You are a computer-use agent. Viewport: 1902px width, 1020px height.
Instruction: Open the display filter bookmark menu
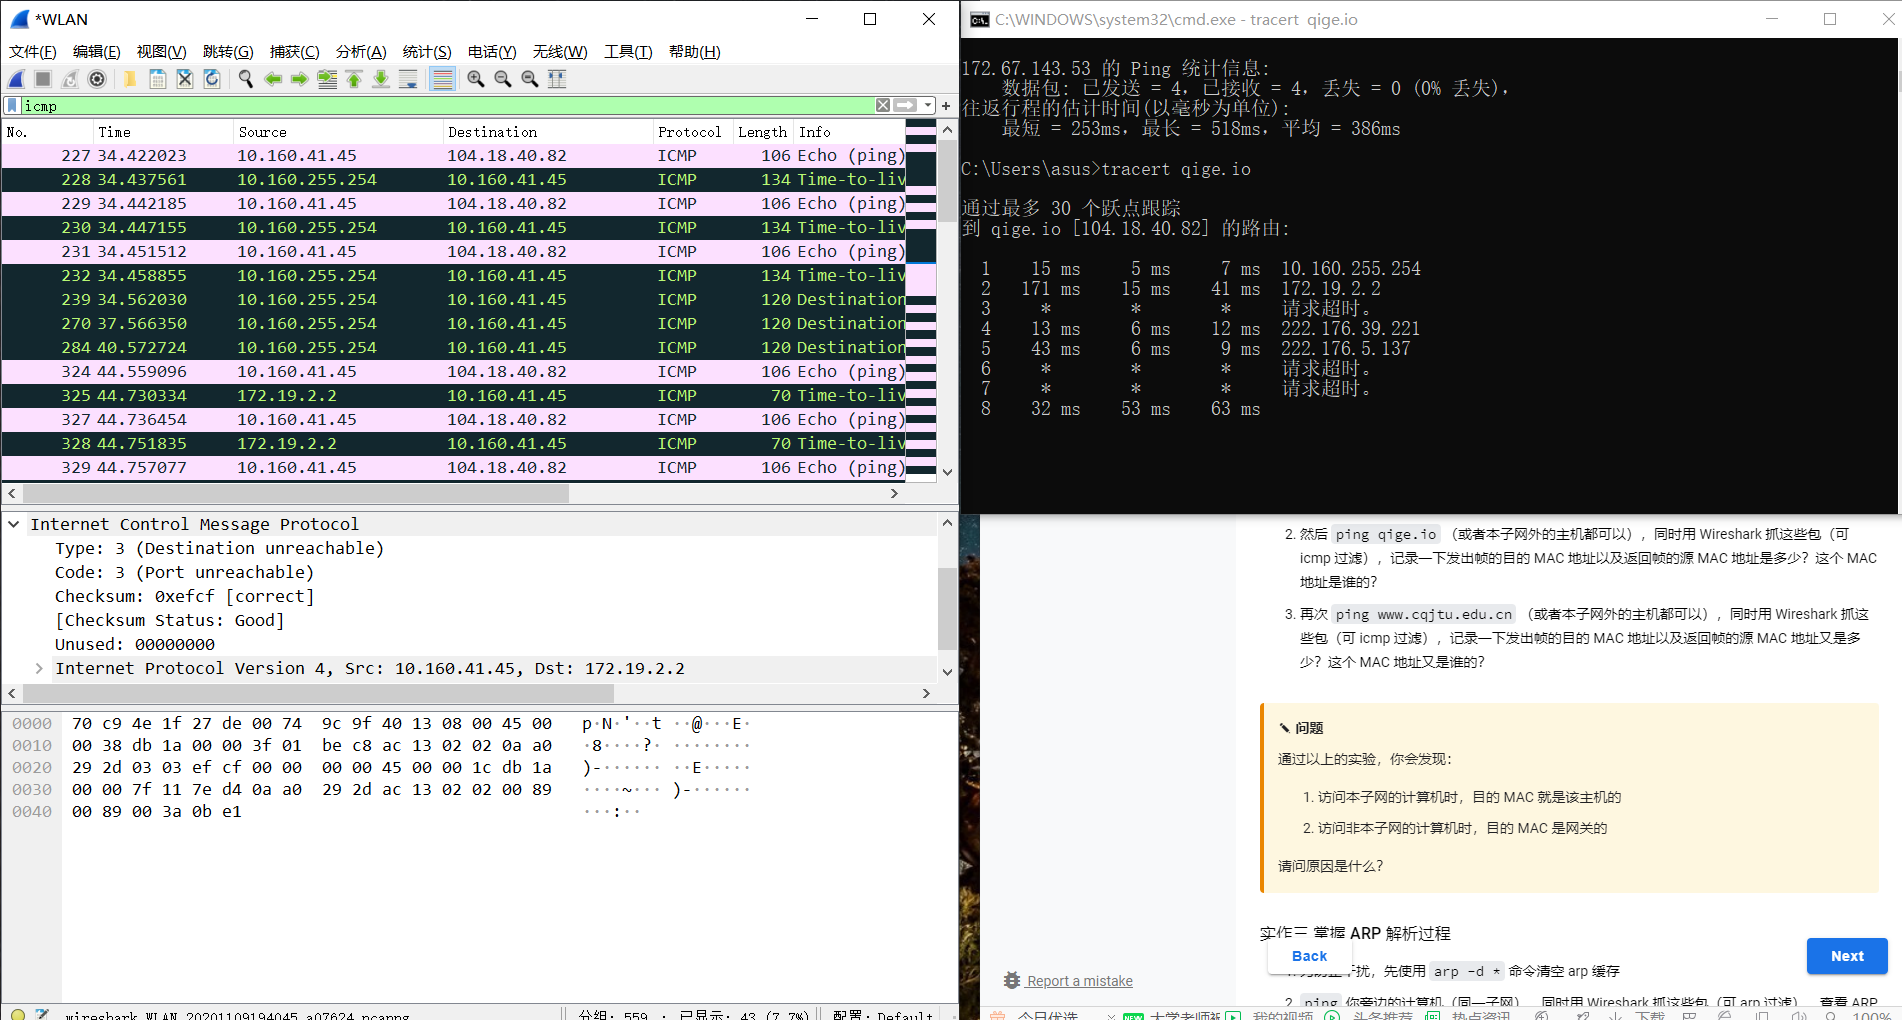click(12, 105)
